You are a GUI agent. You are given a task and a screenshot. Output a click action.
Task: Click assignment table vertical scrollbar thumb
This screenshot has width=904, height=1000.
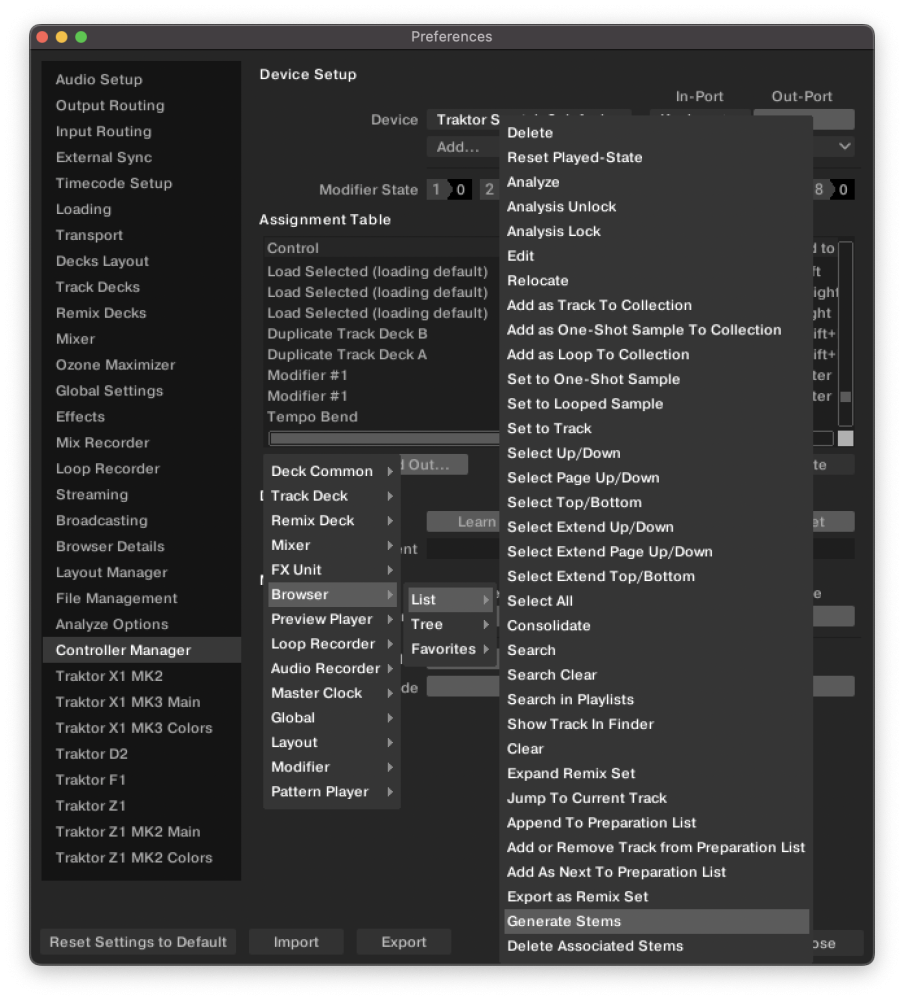(x=845, y=397)
